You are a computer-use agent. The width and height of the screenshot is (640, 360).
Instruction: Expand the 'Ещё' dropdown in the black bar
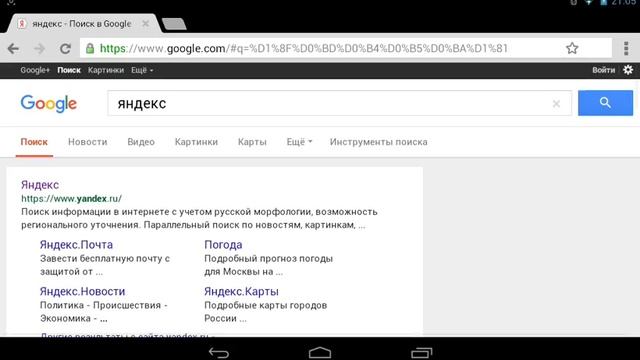pos(142,70)
